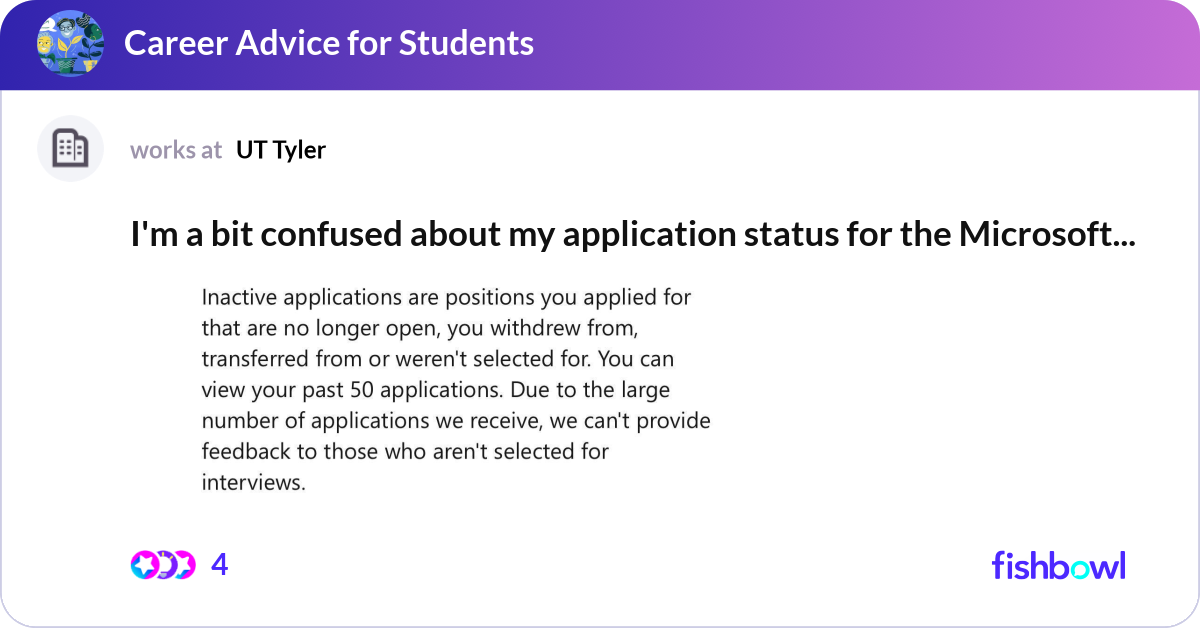Click the company building icon
Image resolution: width=1200 pixels, height=628 pixels.
70,149
